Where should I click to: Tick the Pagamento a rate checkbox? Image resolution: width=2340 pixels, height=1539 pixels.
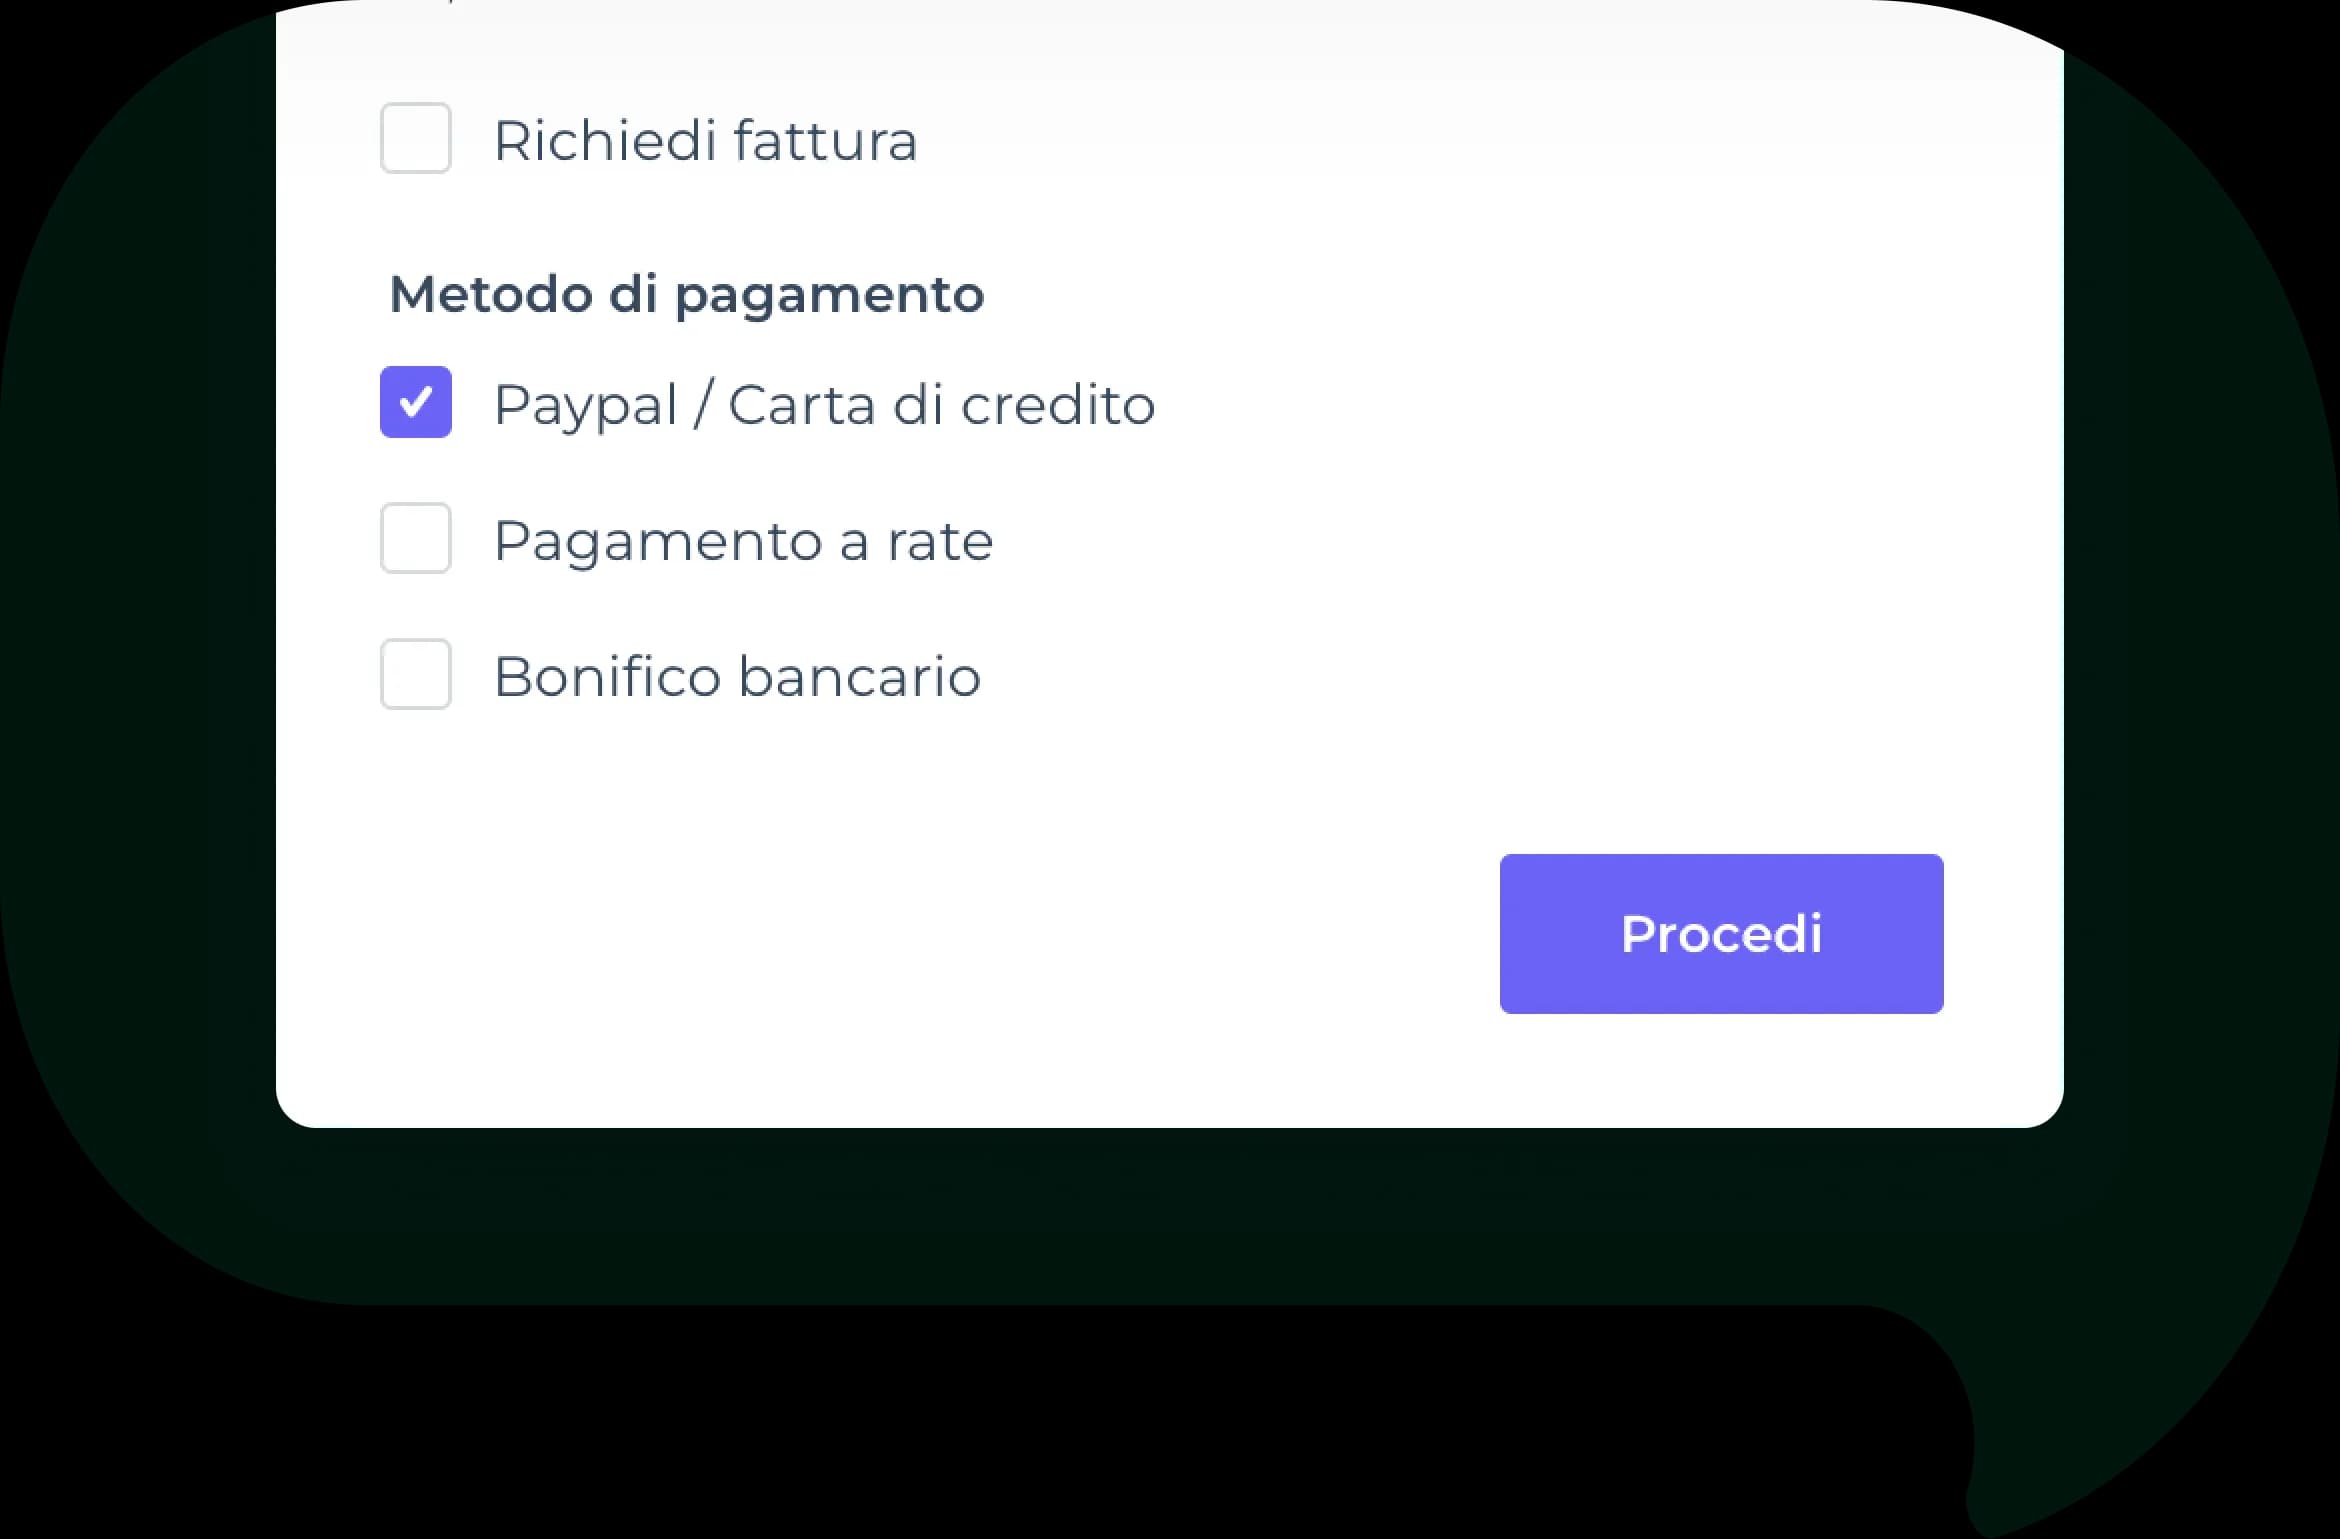(415, 538)
